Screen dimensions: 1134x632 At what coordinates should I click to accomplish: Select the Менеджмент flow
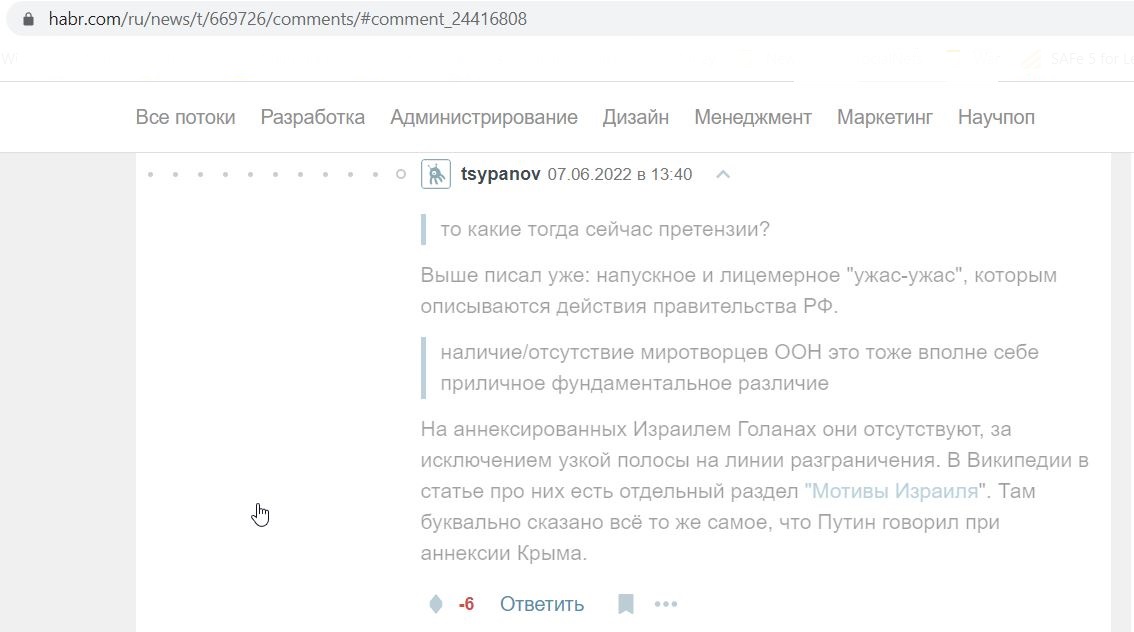tap(753, 117)
